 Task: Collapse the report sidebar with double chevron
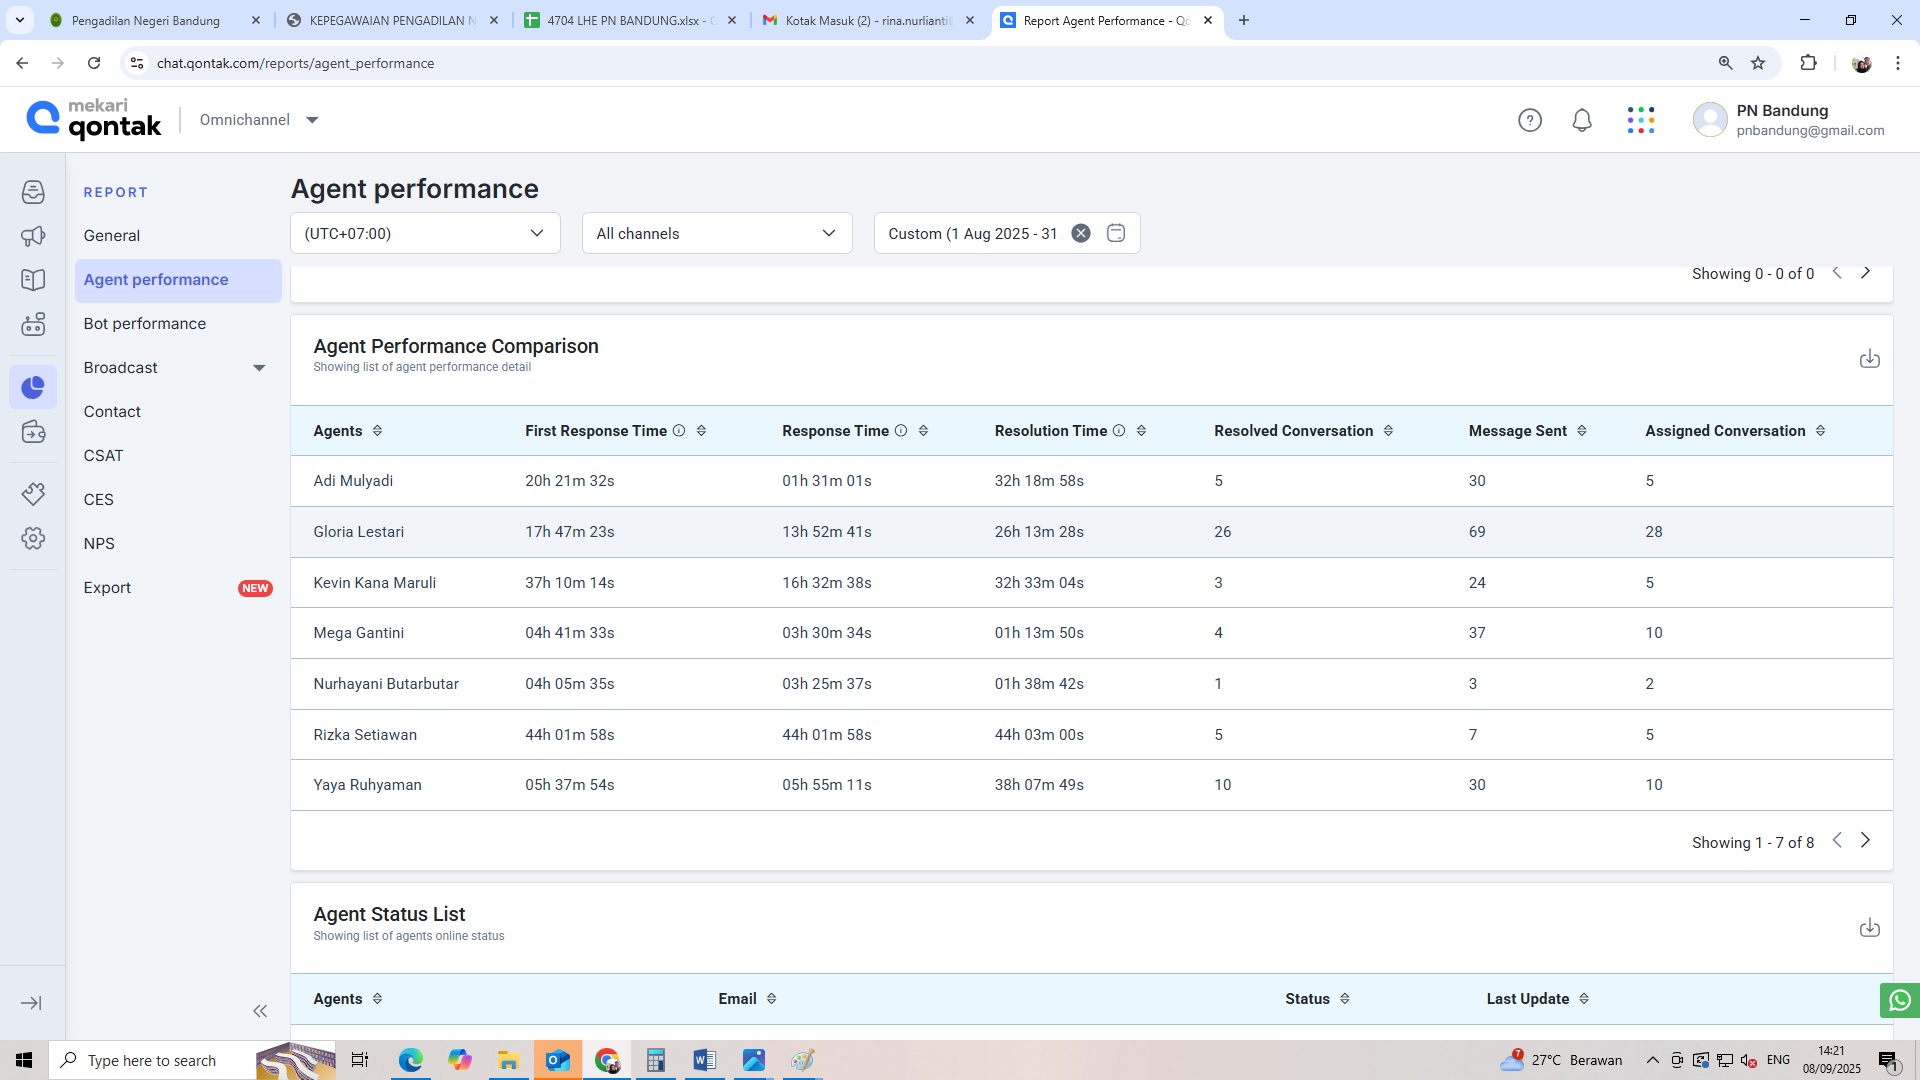point(260,1011)
